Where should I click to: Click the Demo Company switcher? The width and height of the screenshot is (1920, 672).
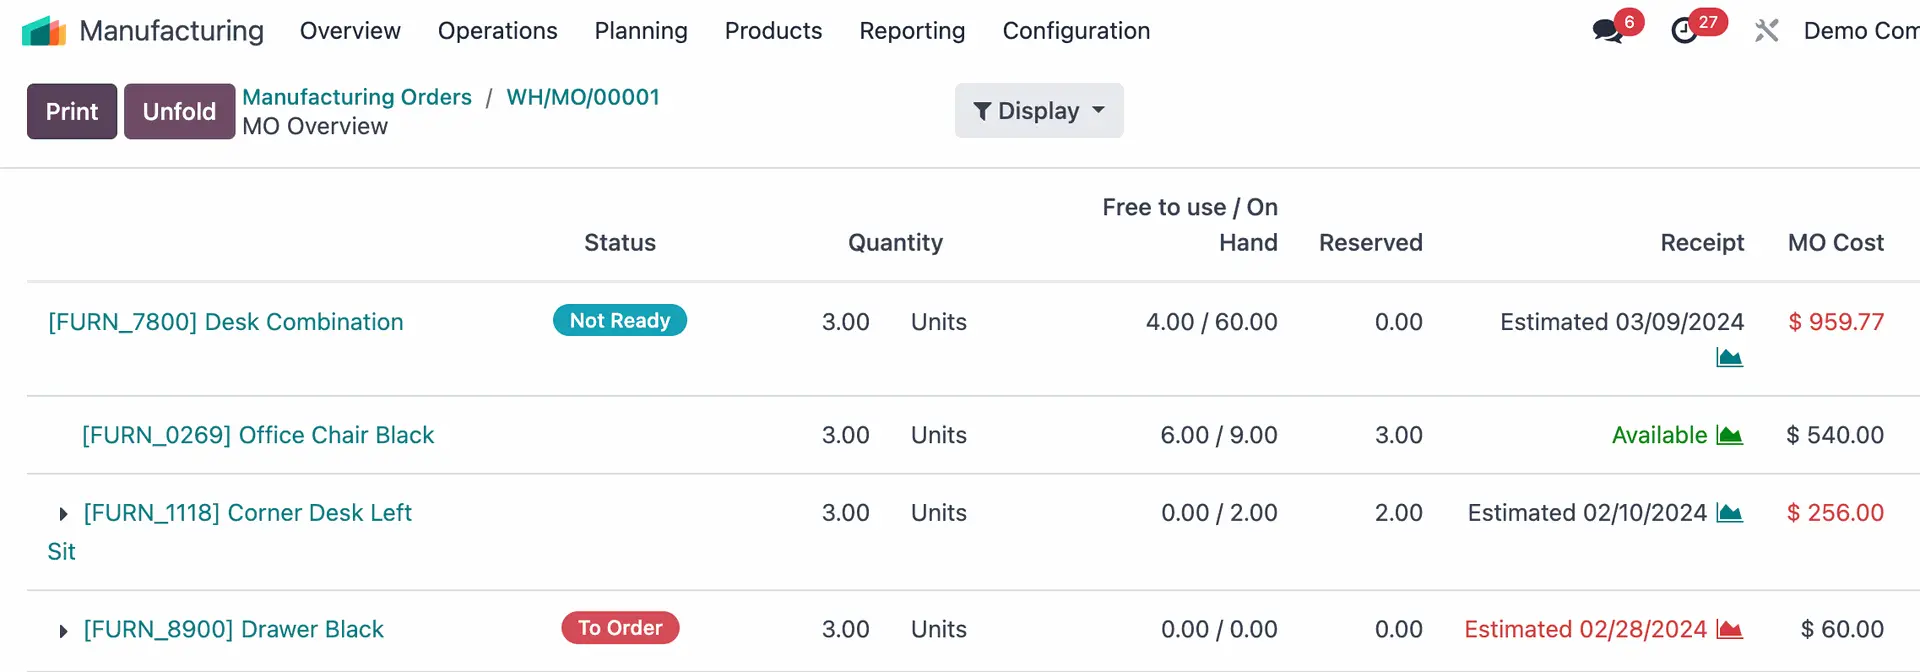[1860, 31]
